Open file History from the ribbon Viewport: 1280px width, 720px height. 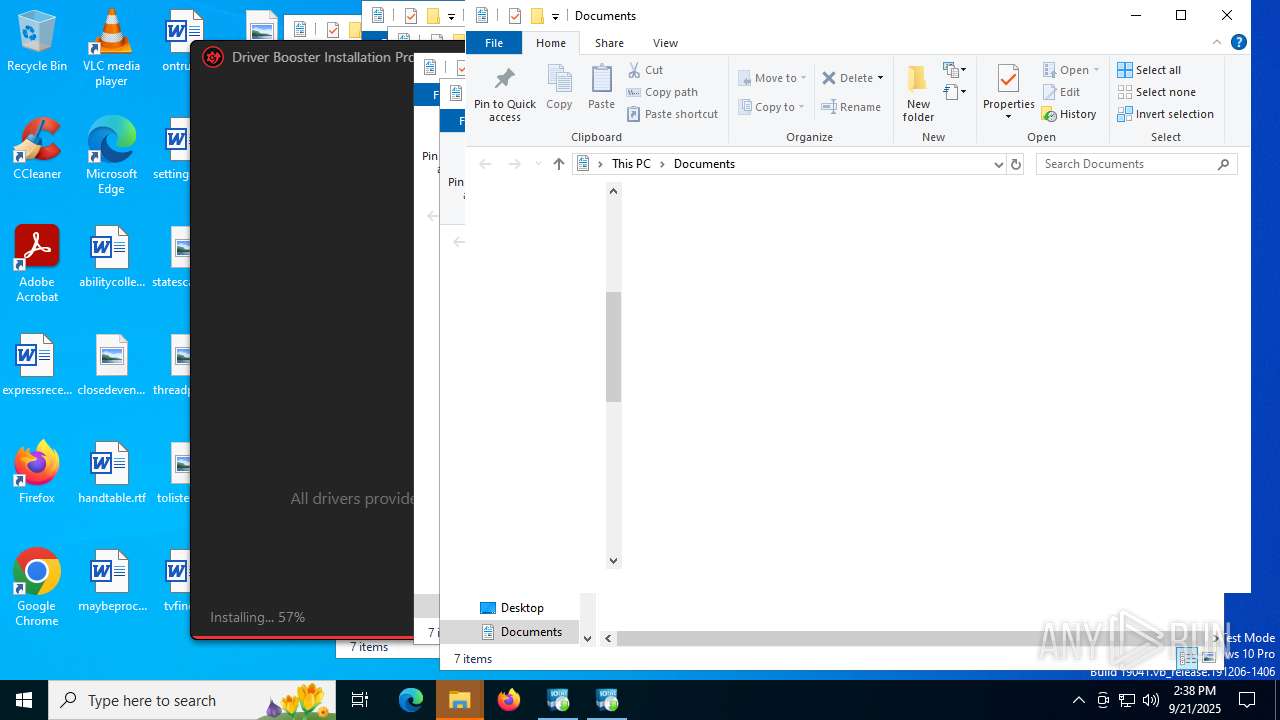coord(1069,114)
